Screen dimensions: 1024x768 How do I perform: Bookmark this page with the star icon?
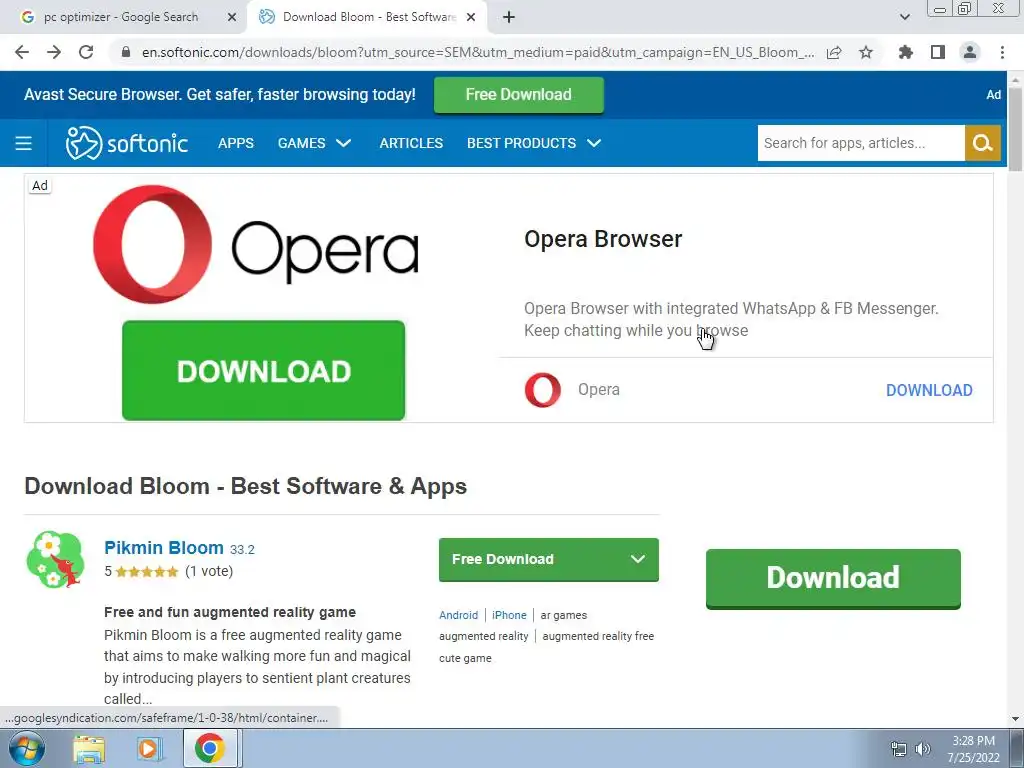[866, 52]
